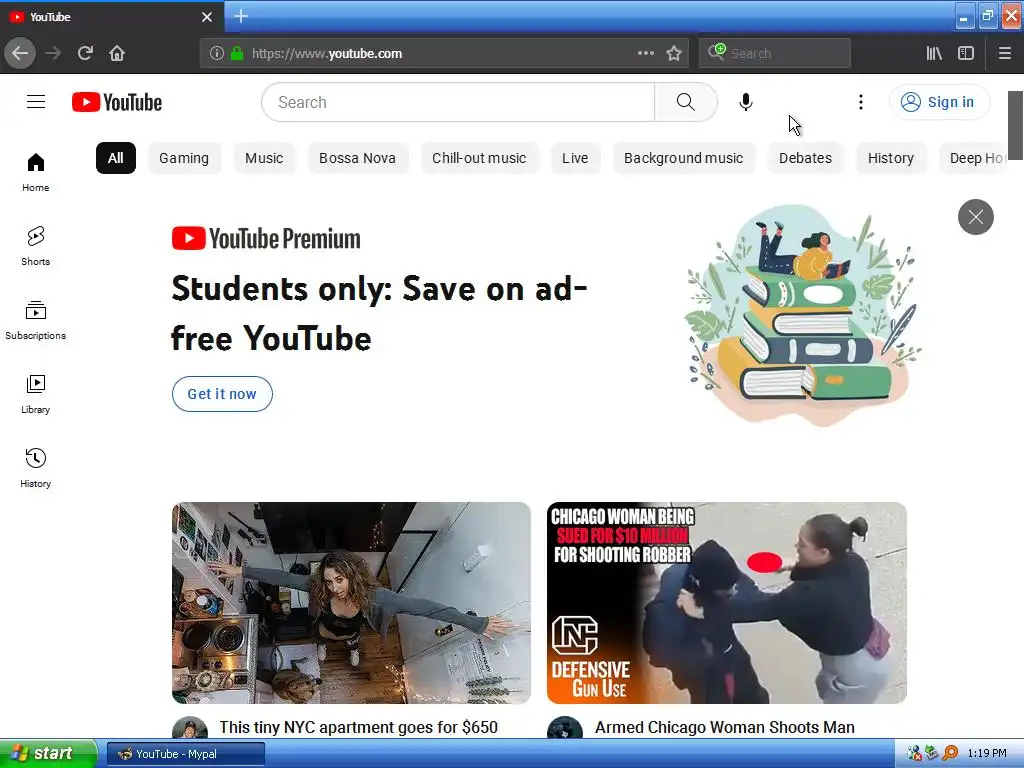1024x768 pixels.
Task: Start voice search with microphone icon
Action: pyautogui.click(x=746, y=102)
